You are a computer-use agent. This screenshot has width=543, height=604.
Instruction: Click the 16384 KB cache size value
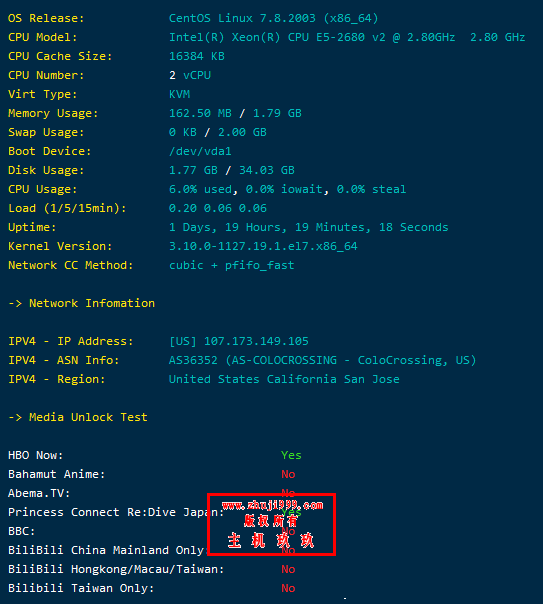[197, 56]
